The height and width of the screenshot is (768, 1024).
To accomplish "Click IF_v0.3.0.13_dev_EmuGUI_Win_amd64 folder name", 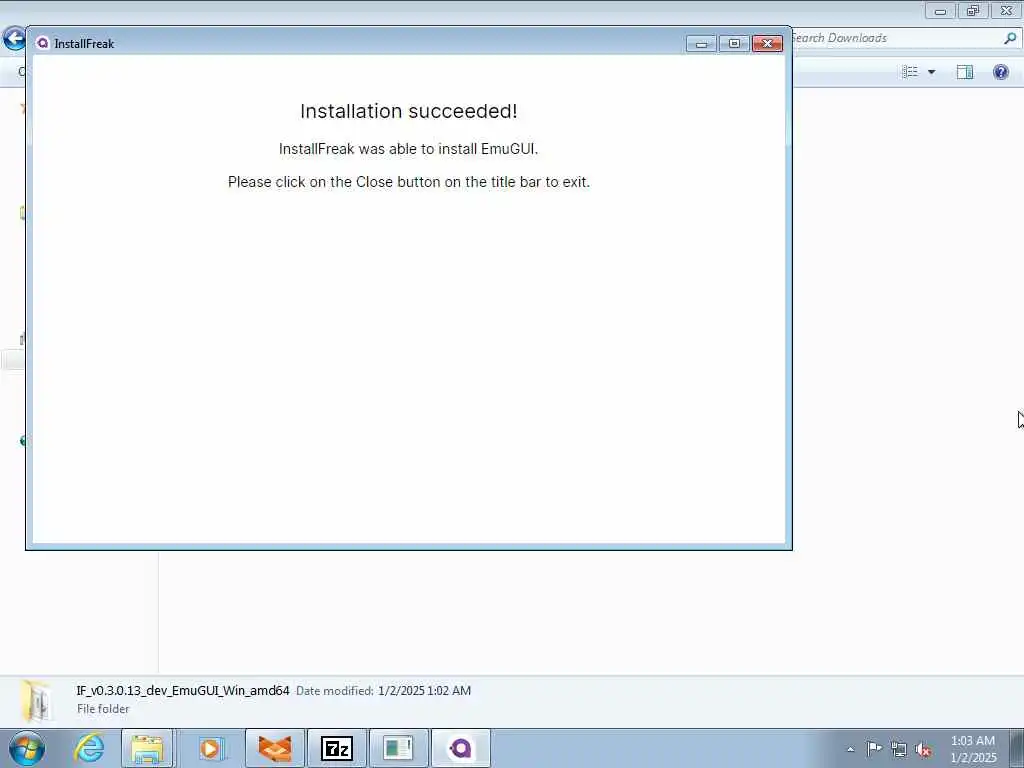I will tap(183, 690).
